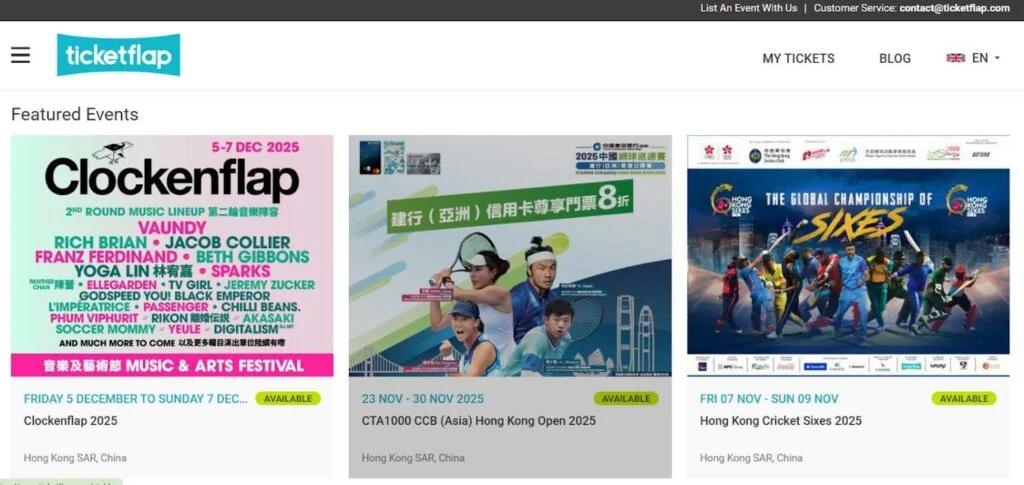Viewport: 1024px width, 485px height.
Task: Open the Hong Kong Open tennis poster
Action: tap(510, 256)
